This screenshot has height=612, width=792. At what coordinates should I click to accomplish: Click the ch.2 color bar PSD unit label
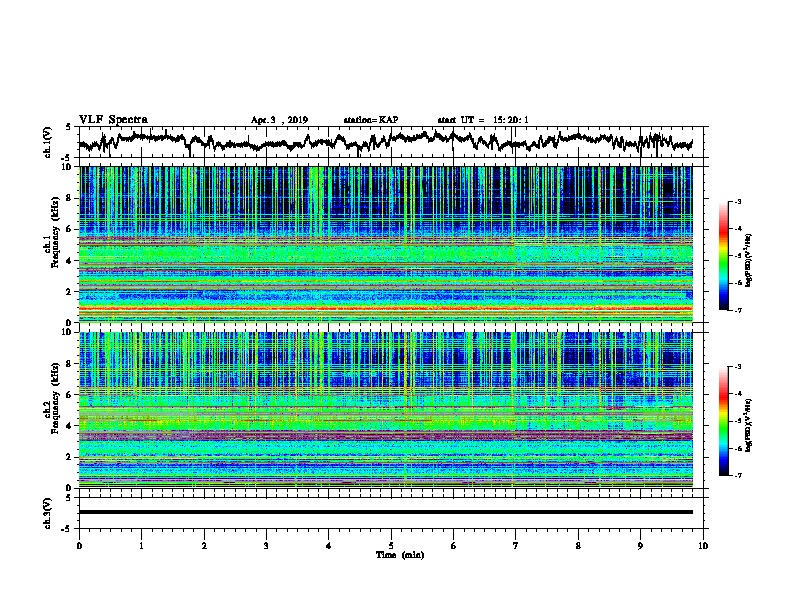[748, 425]
